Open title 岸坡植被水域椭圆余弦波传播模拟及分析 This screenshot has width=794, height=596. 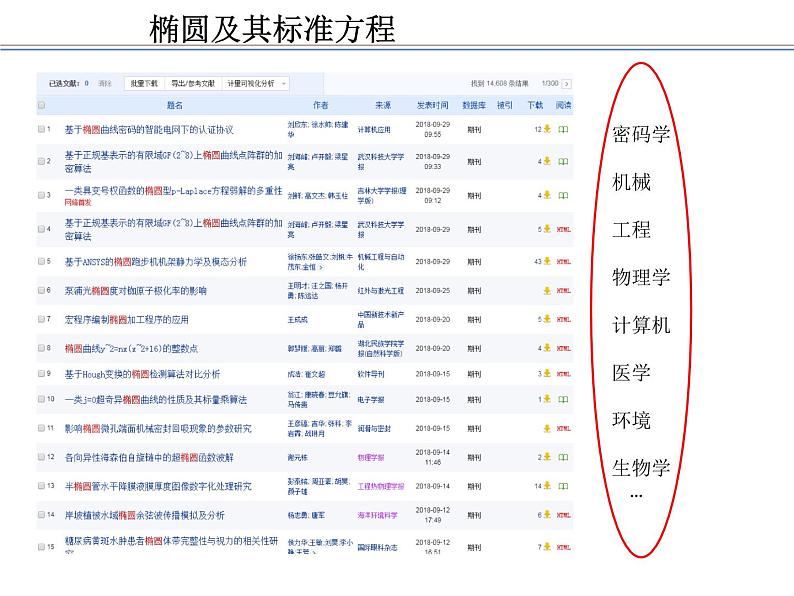click(x=144, y=515)
